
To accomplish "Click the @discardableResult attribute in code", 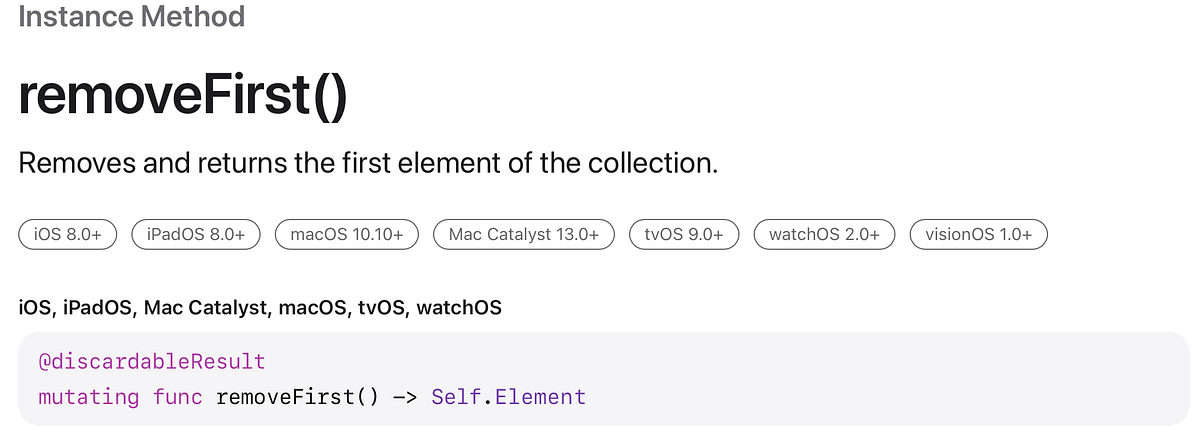I will pyautogui.click(x=151, y=361).
